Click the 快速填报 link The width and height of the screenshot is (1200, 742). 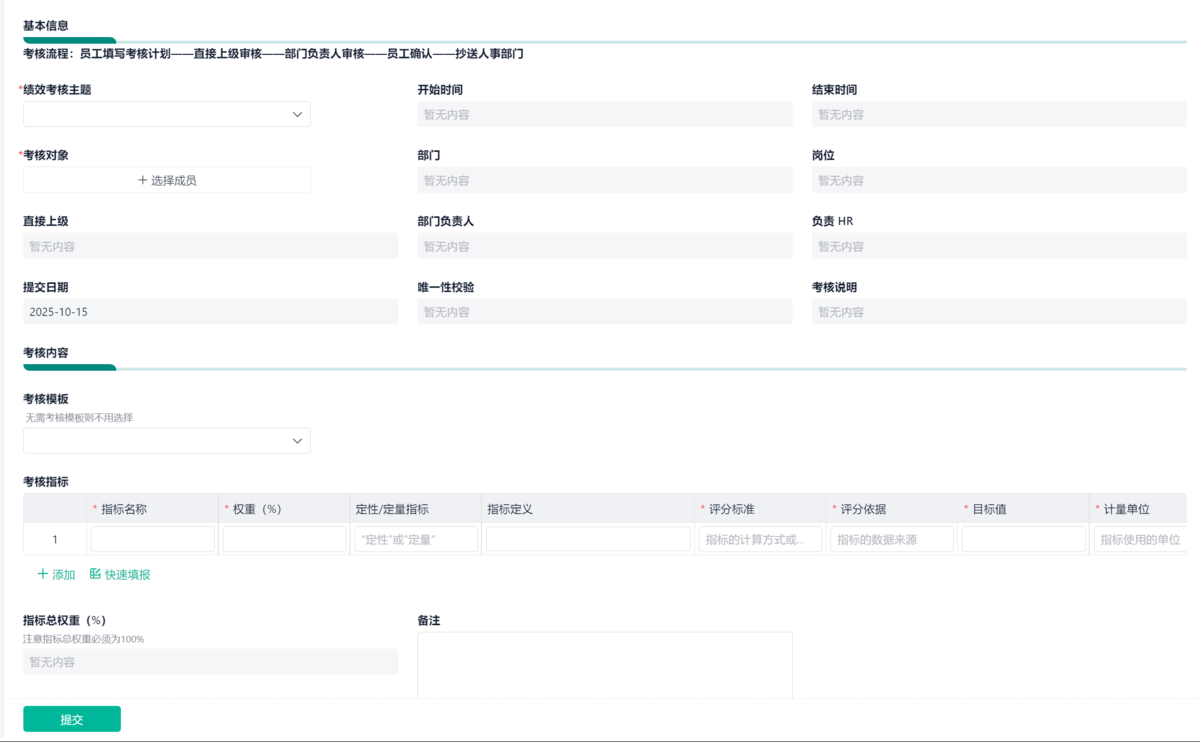[x=120, y=575]
